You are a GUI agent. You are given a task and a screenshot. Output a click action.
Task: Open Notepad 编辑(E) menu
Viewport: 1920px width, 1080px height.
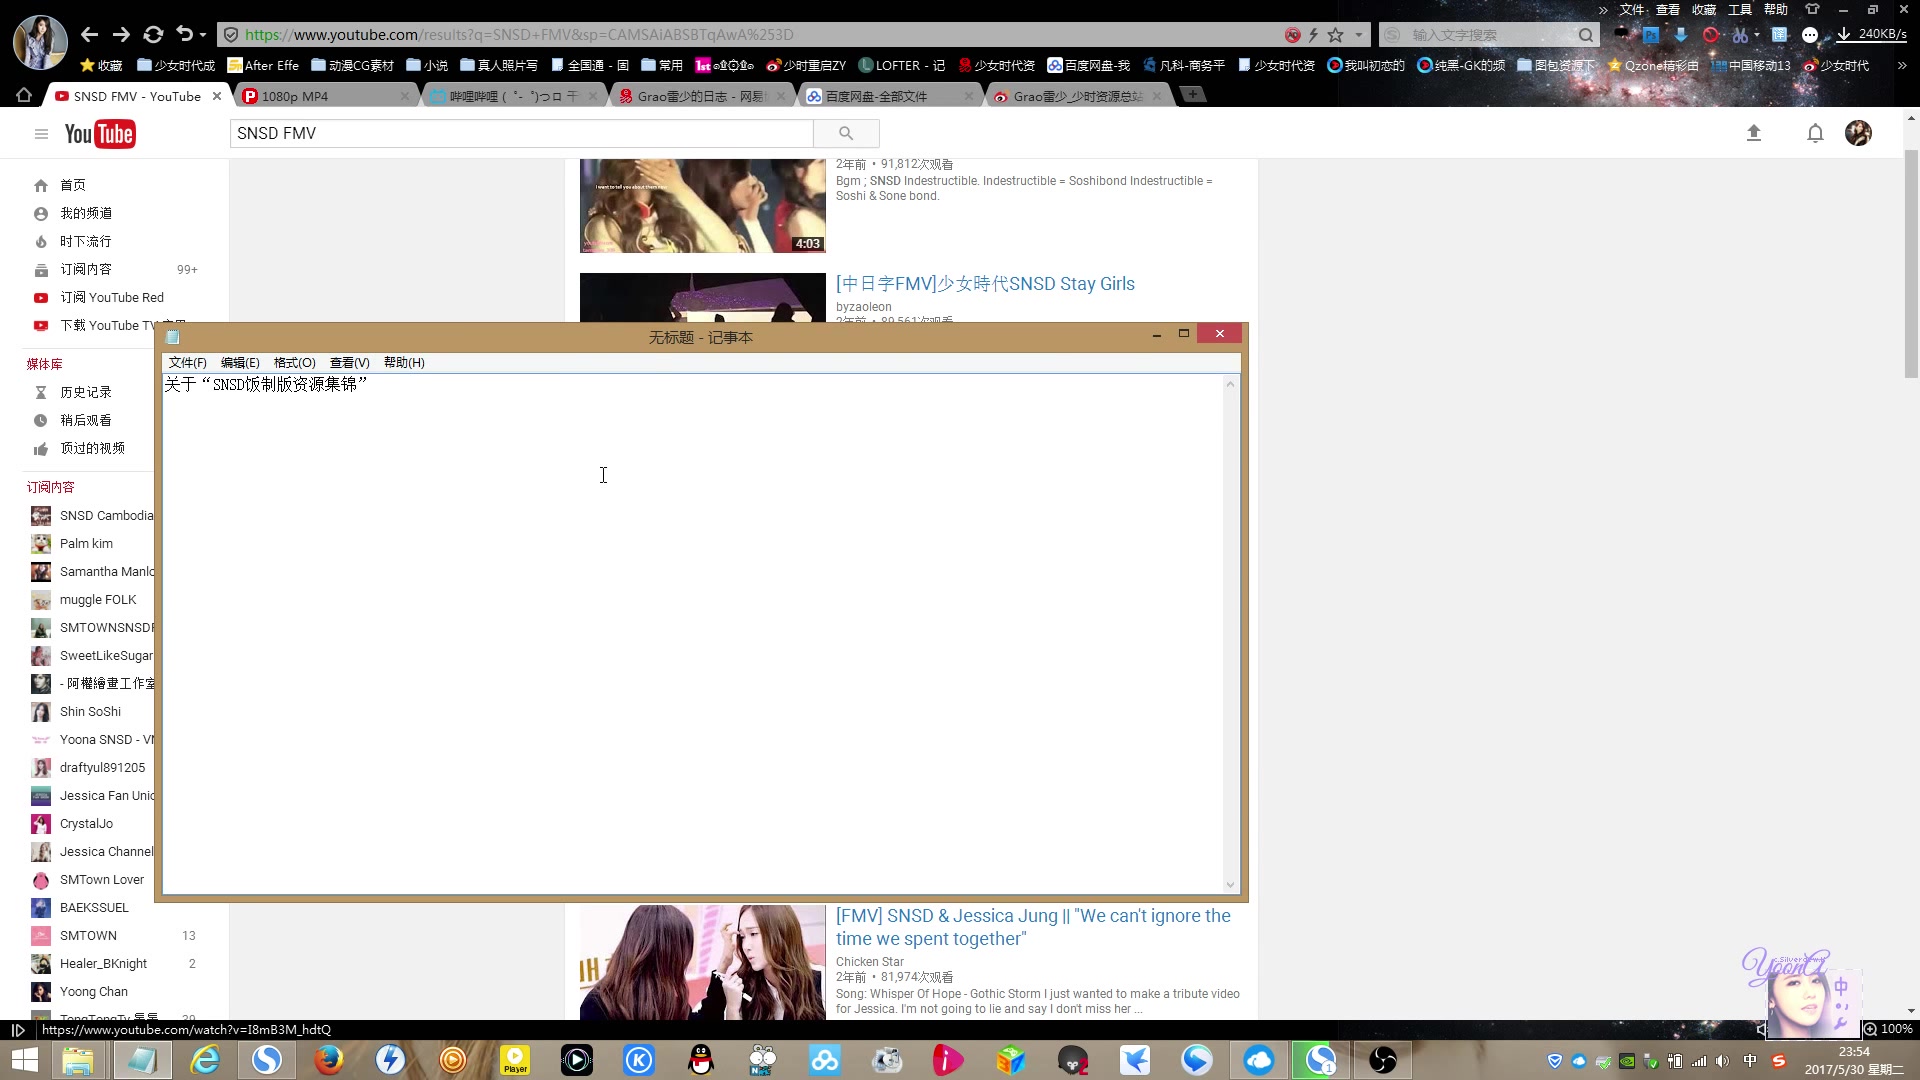(x=240, y=363)
